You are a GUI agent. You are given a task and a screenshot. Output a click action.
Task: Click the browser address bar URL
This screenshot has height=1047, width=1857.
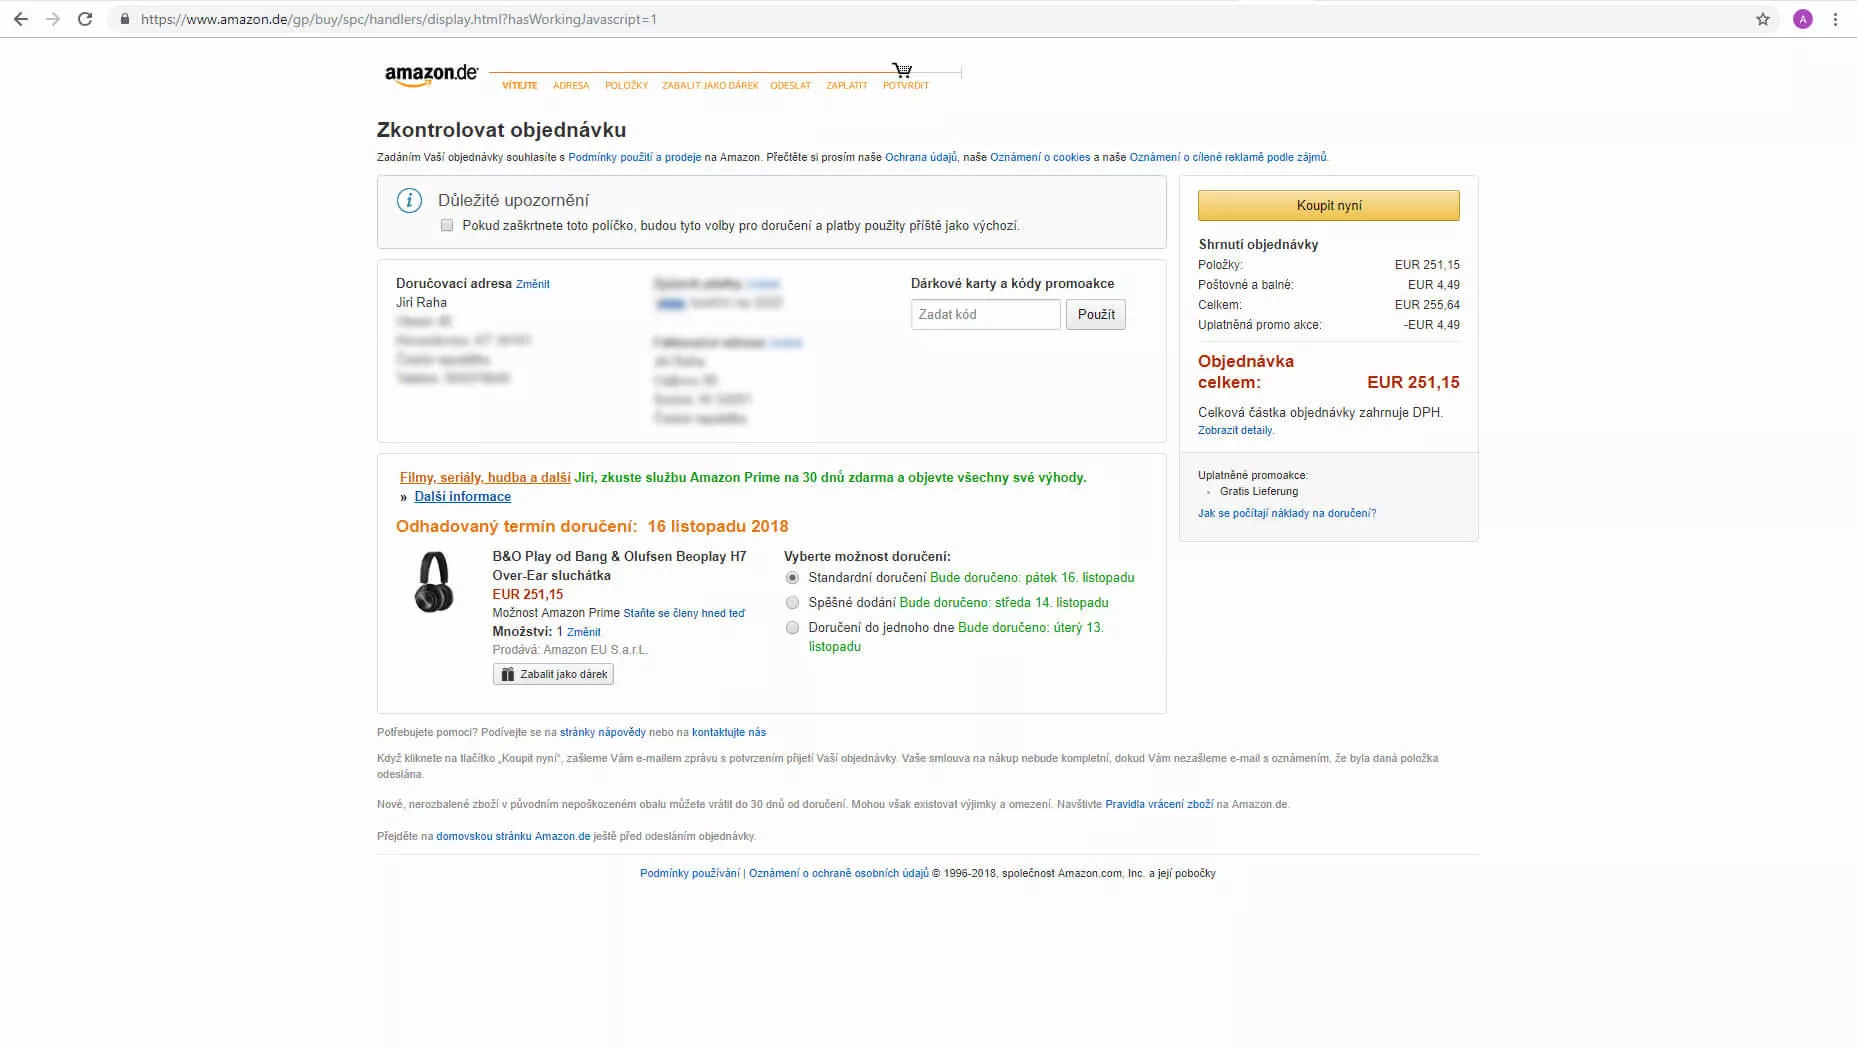click(x=398, y=19)
